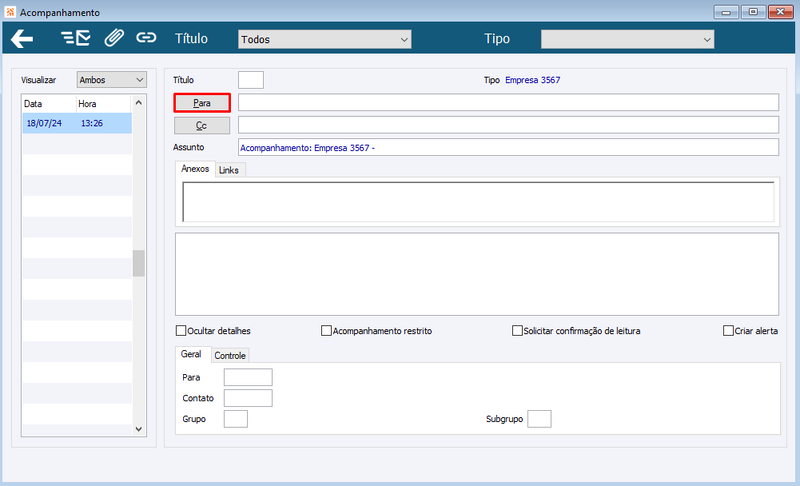Maximize the Acompanhamento window
This screenshot has height=486, width=800.
point(753,12)
